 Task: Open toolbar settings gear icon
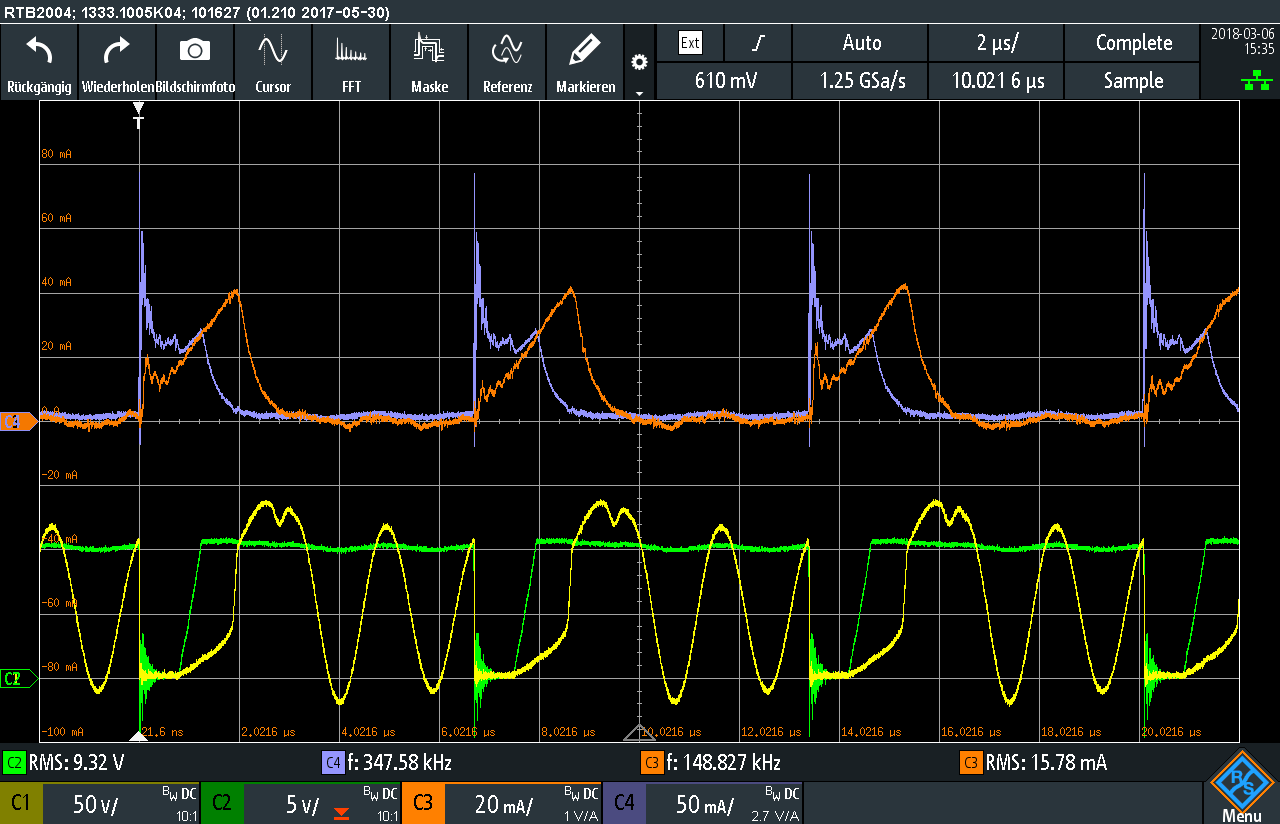[639, 62]
